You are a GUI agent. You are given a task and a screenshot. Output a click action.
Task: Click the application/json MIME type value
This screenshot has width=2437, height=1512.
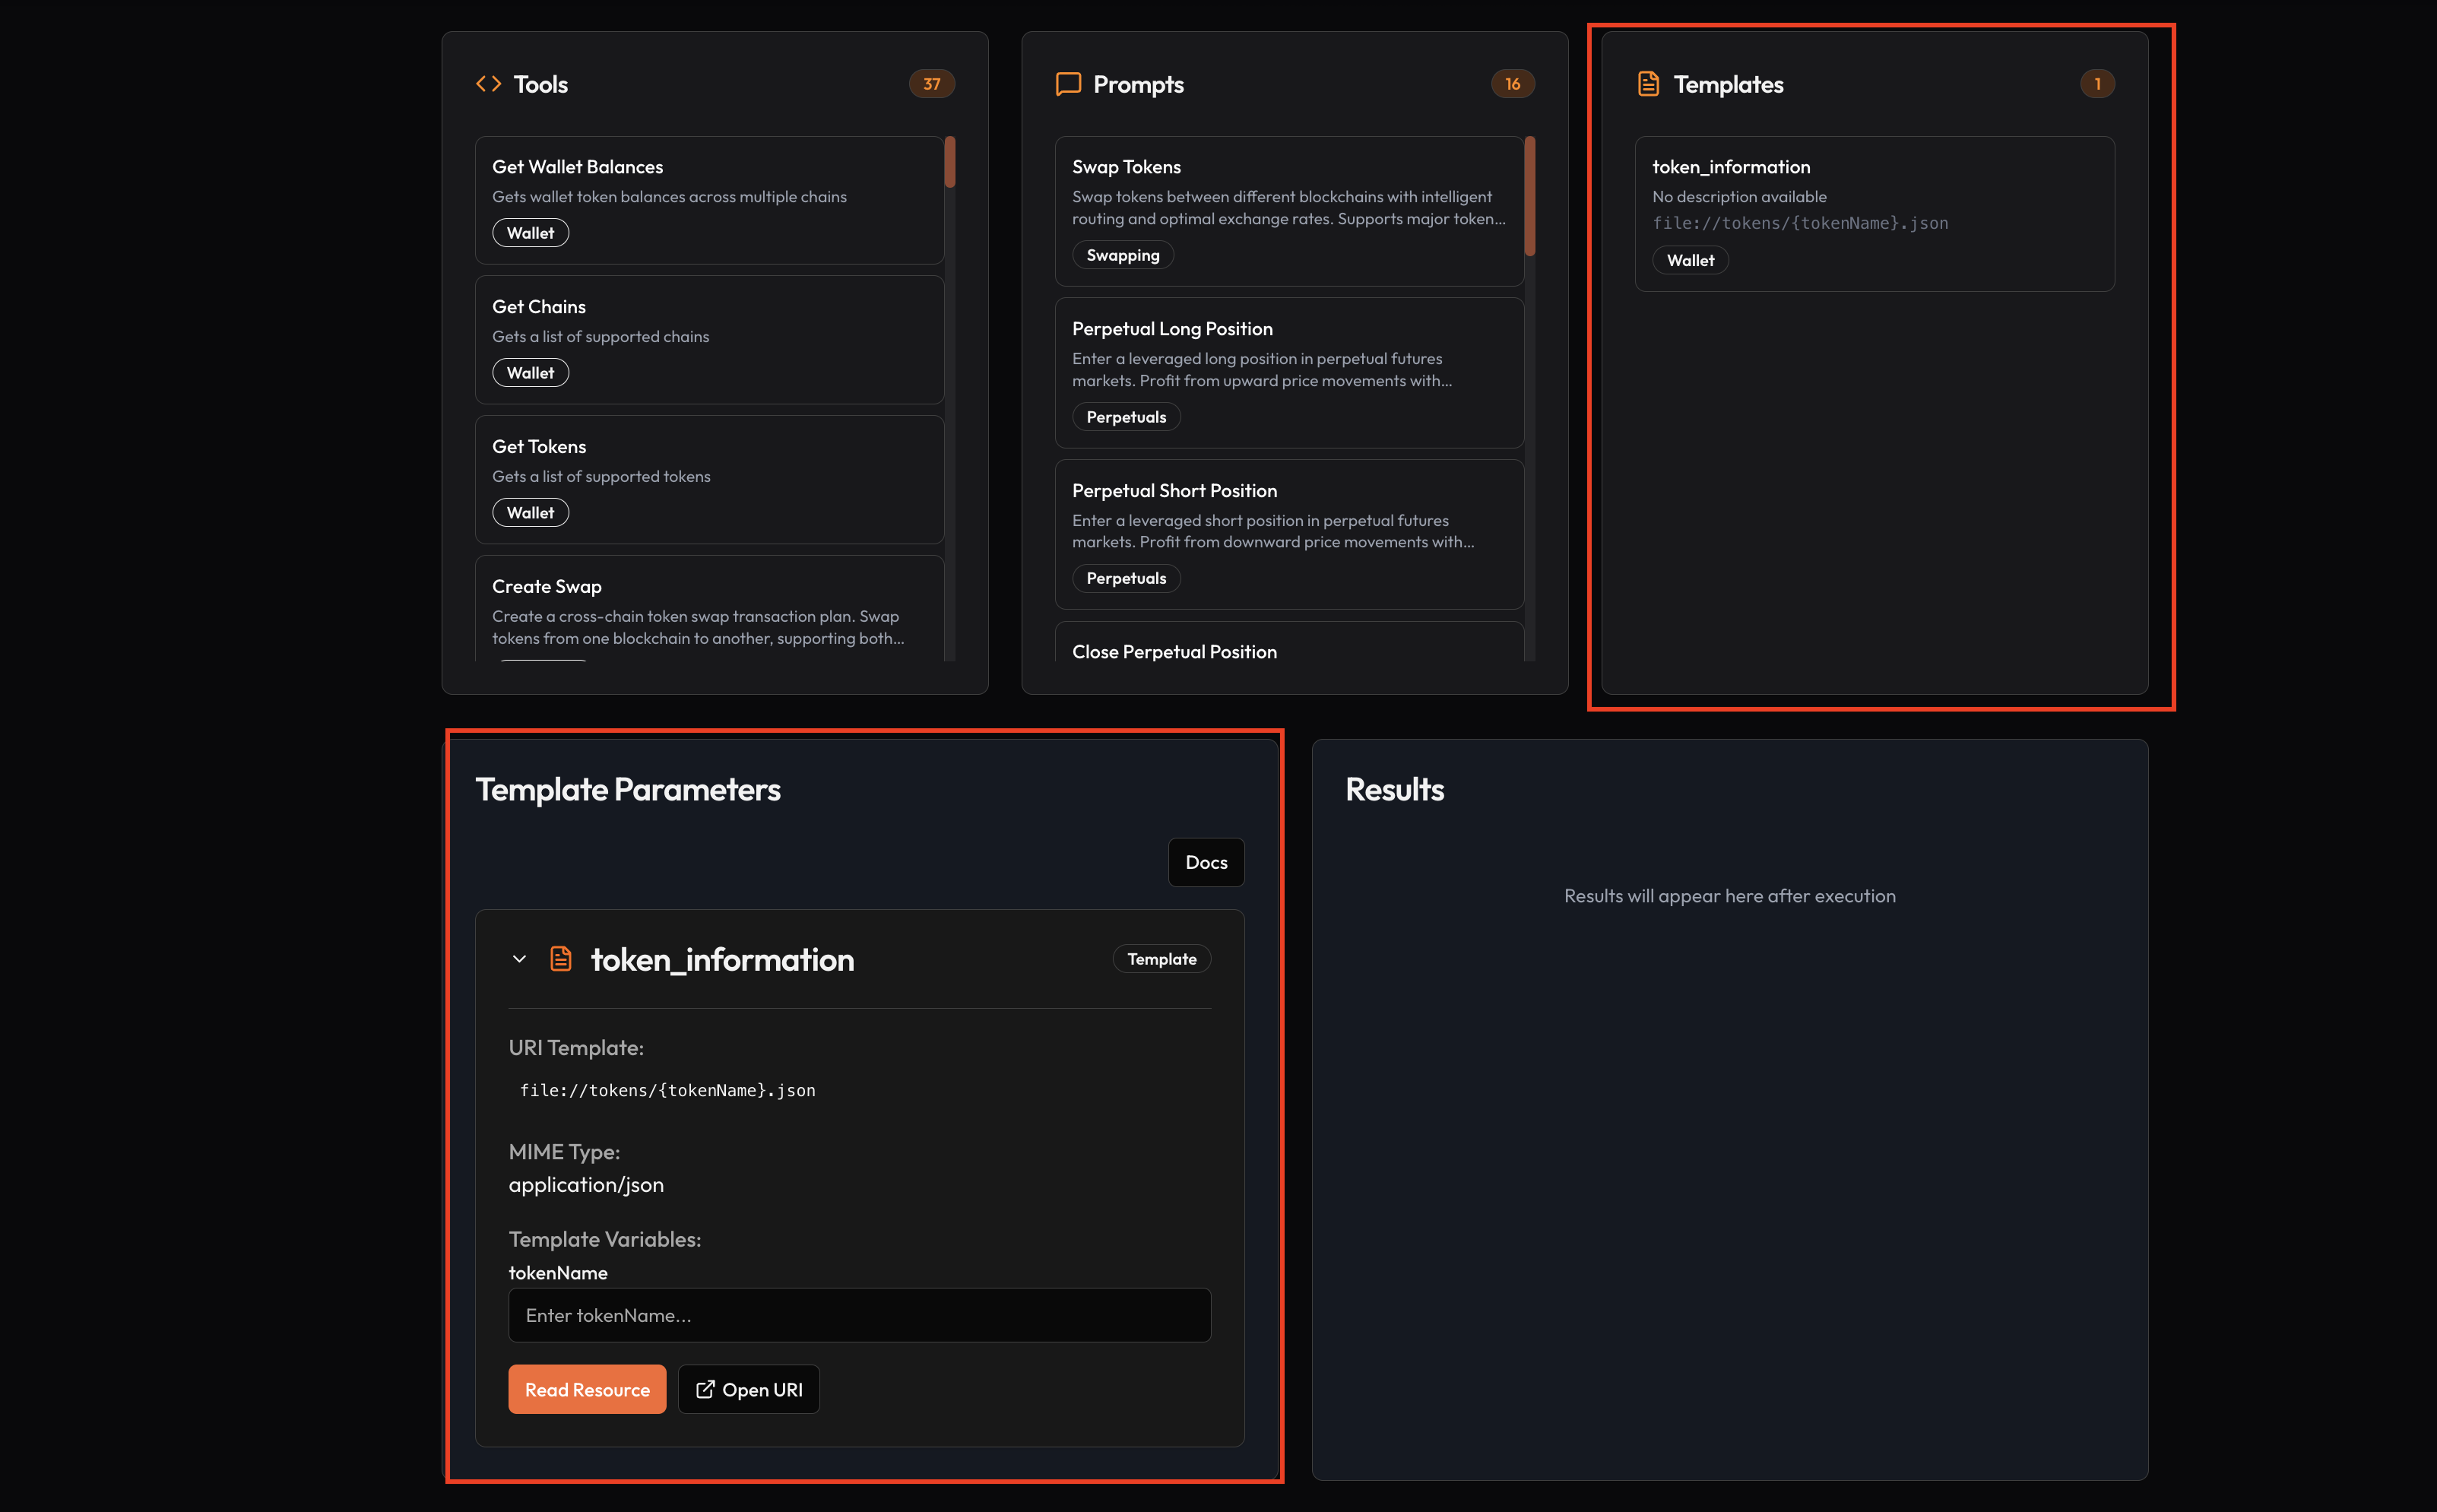click(586, 1184)
